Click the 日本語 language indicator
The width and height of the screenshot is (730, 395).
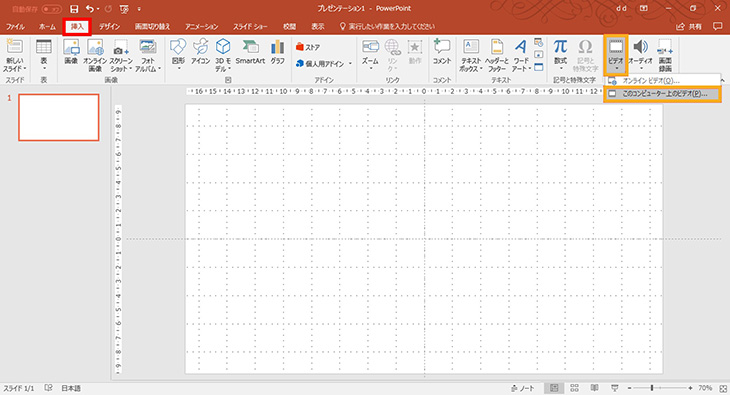pyautogui.click(x=71, y=388)
